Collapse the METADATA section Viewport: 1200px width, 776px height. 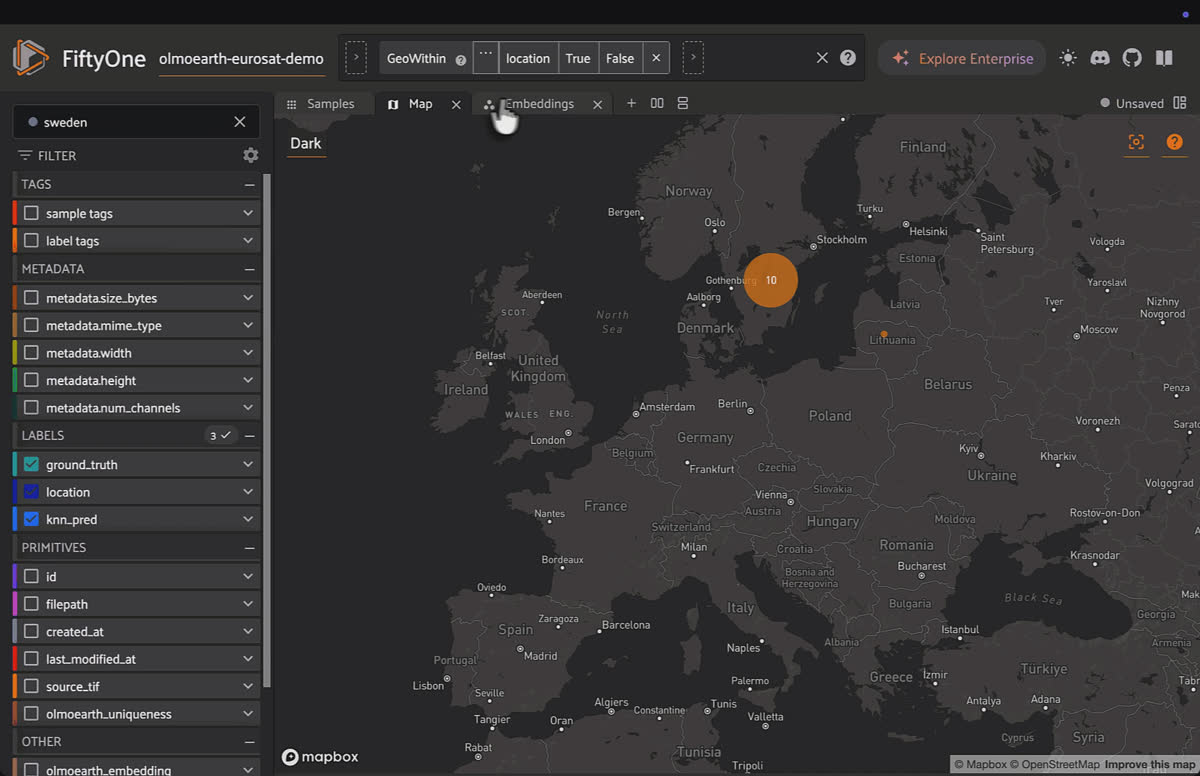coord(249,269)
